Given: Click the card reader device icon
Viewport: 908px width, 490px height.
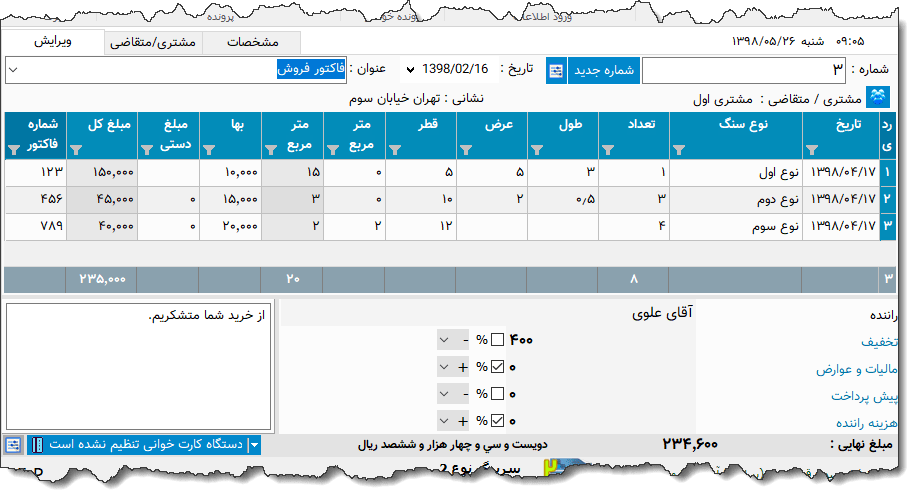Looking at the screenshot, I should click(x=37, y=445).
